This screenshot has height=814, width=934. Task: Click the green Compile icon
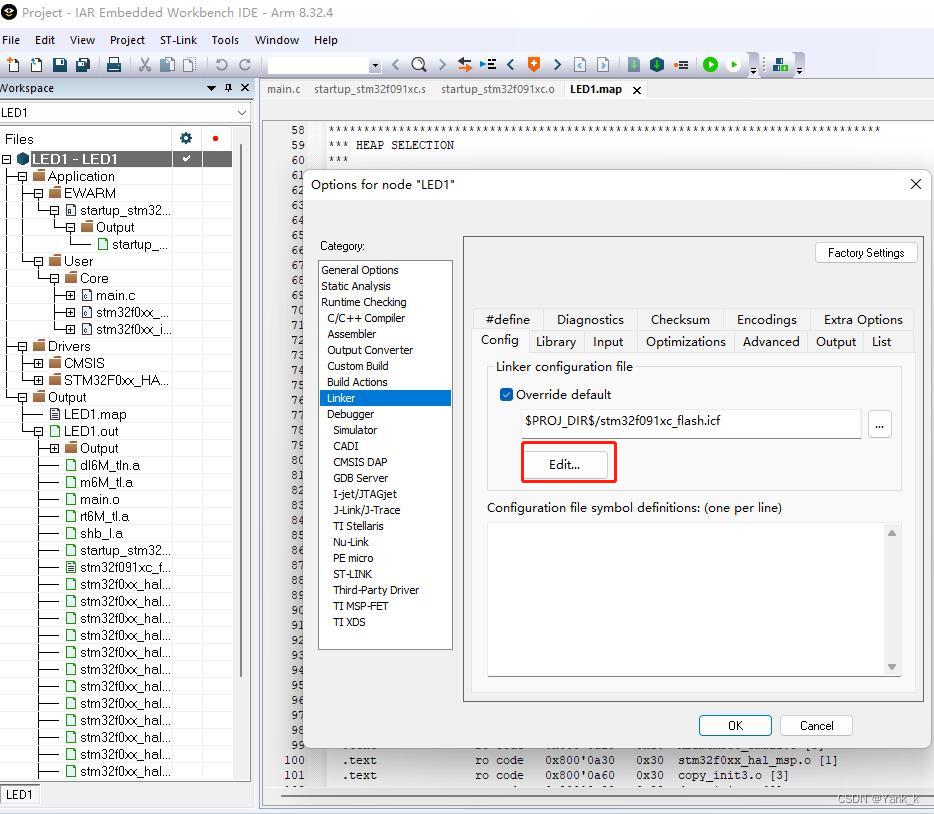(x=634, y=64)
